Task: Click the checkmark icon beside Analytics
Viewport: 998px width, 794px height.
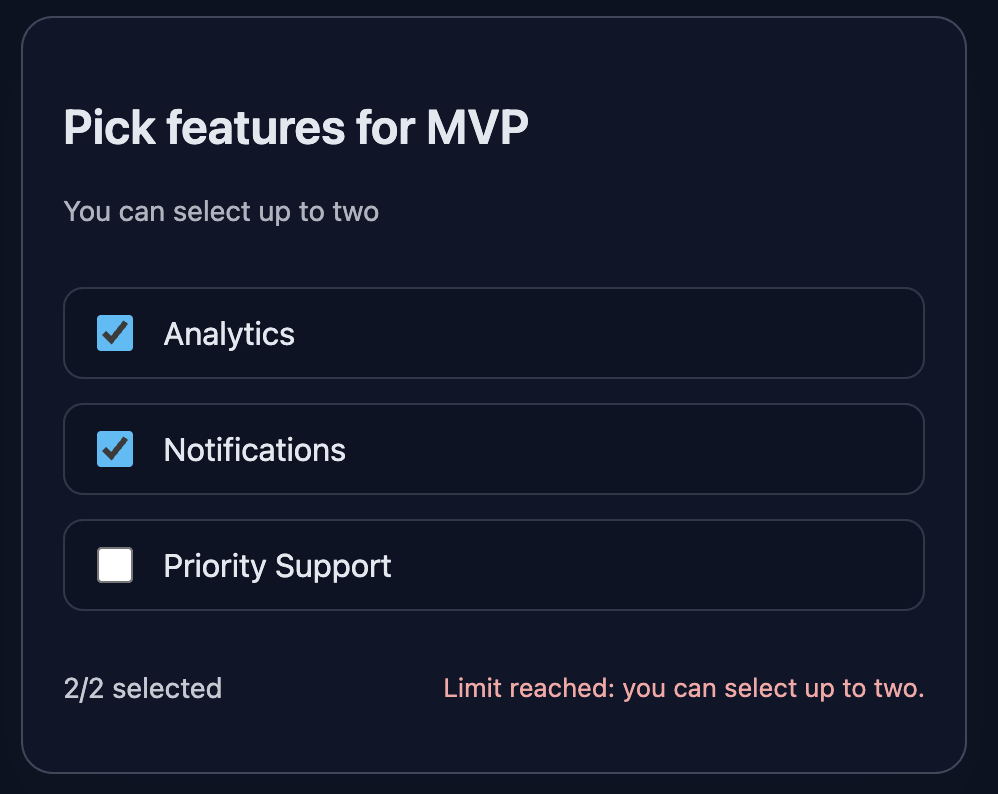Action: coord(115,333)
